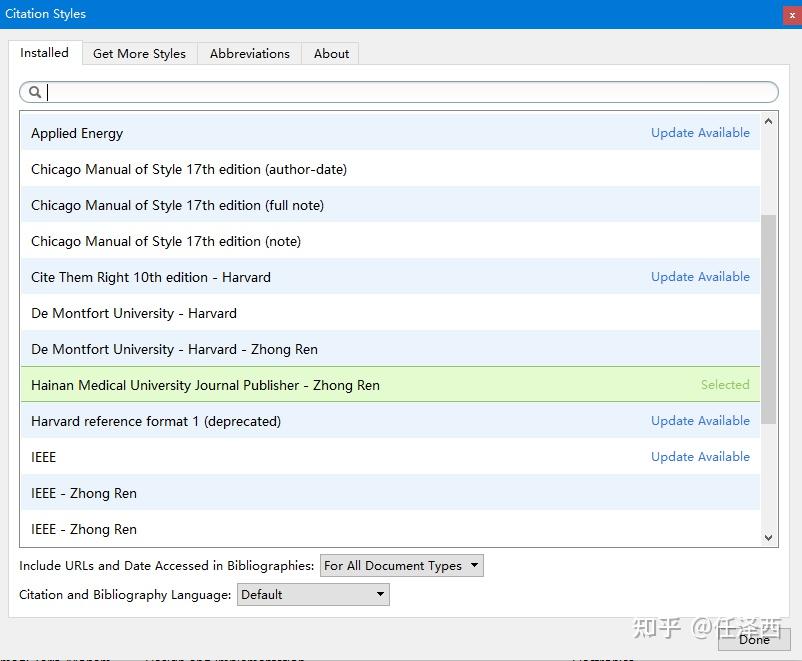802x661 pixels.
Task: Select the Applied Energy style
Action: coord(390,133)
